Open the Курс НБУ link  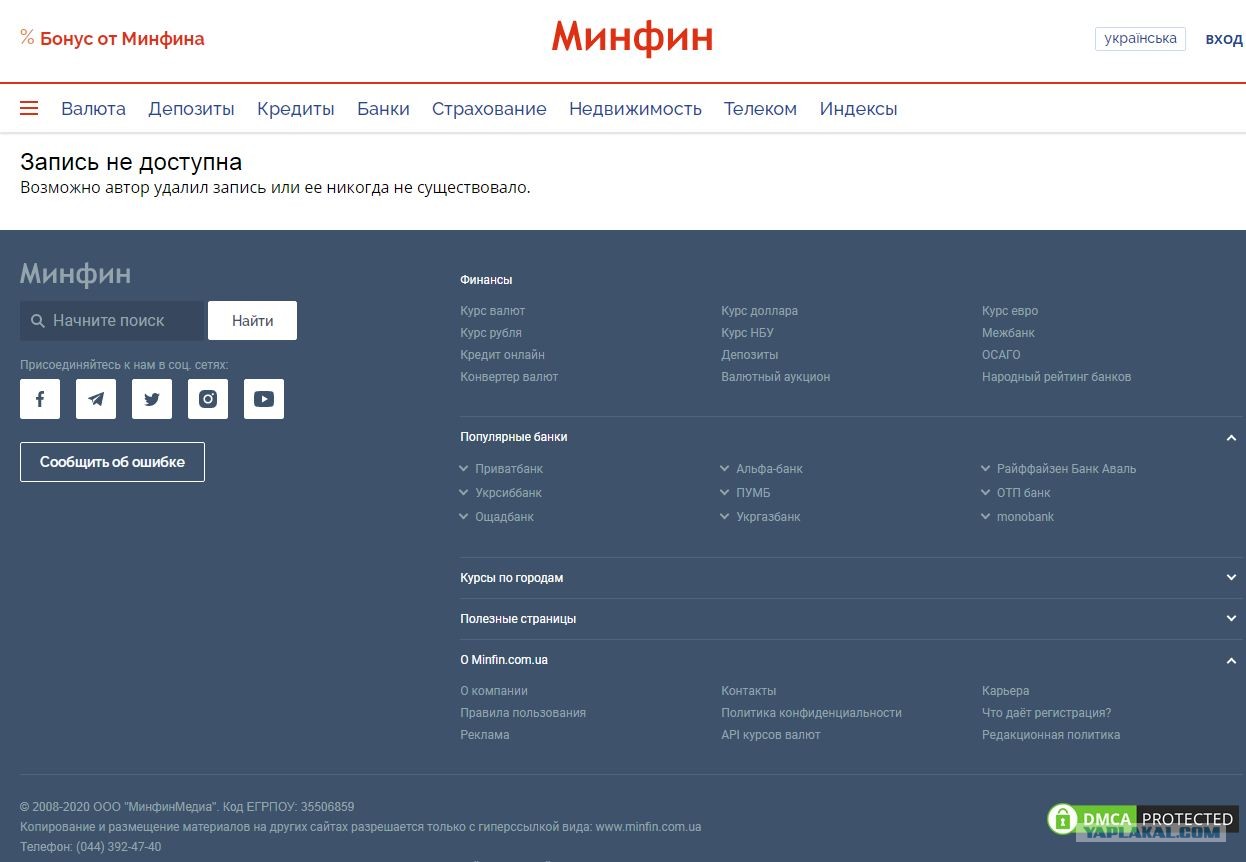coord(747,333)
